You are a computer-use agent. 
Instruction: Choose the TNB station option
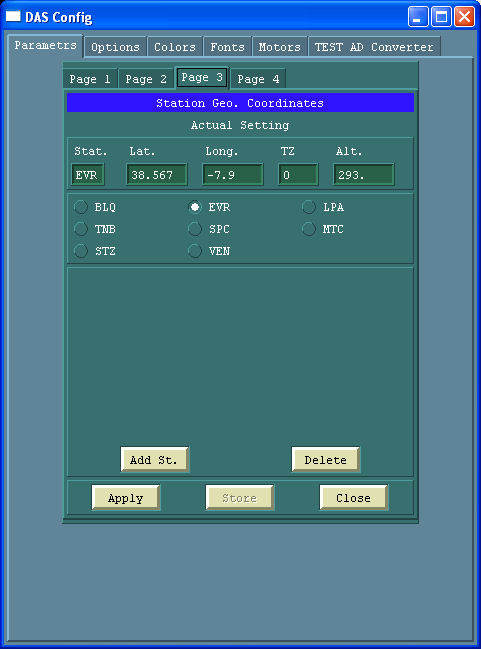[x=81, y=229]
